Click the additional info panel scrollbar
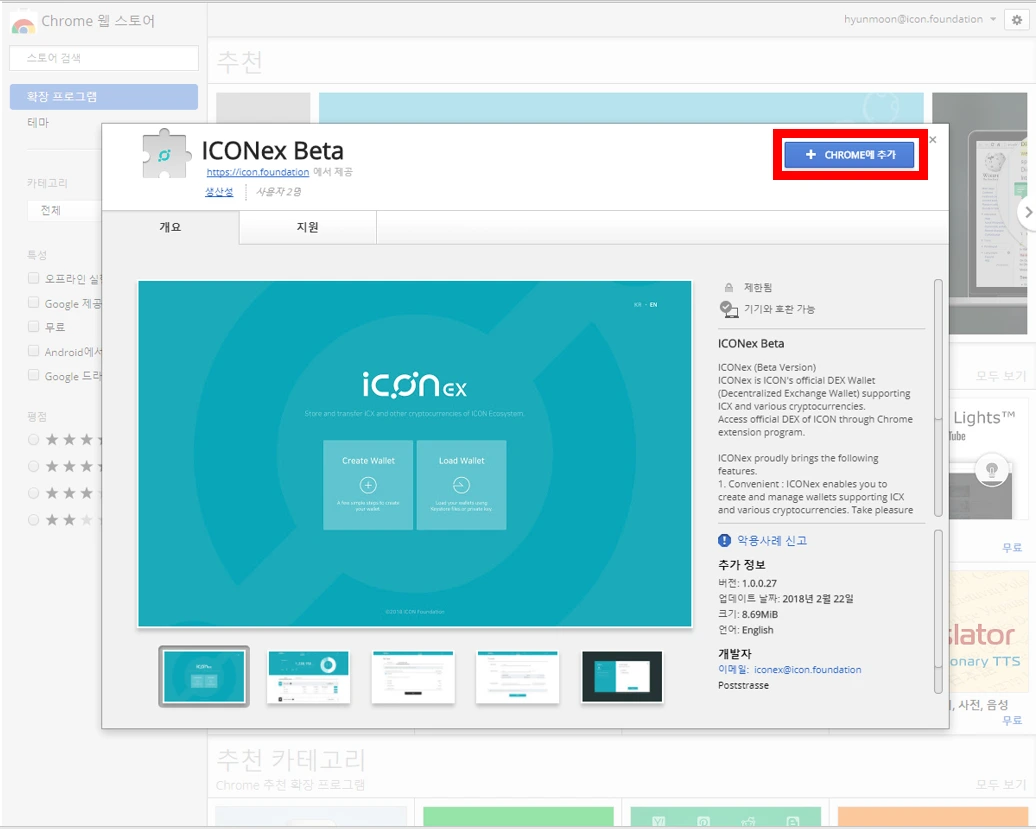Image resolution: width=1036 pixels, height=829 pixels. 938,612
